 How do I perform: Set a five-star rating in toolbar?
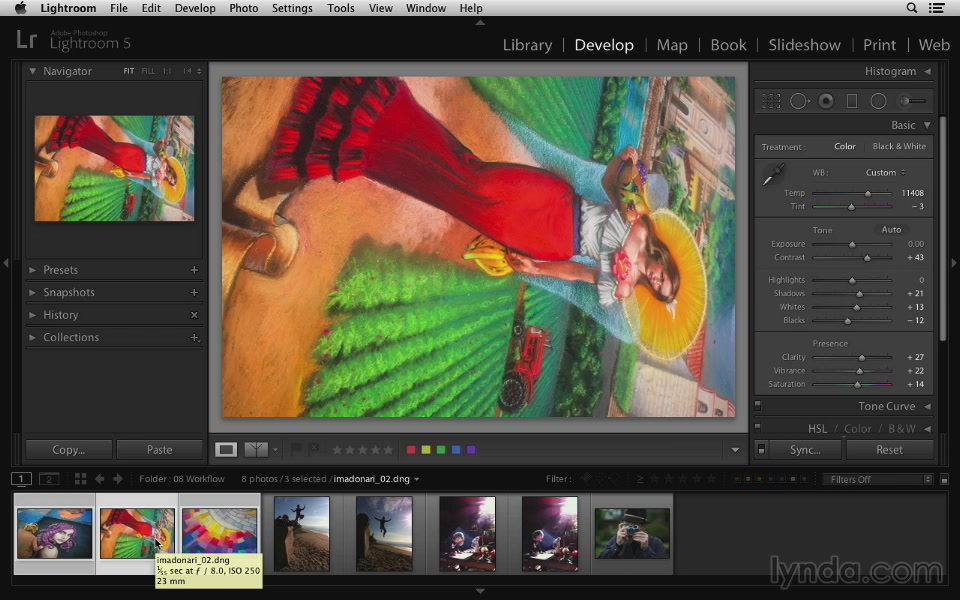pyautogui.click(x=388, y=450)
